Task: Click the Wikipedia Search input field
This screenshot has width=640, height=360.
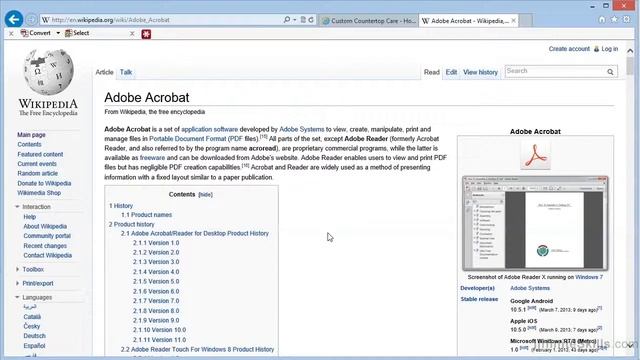Action: tap(555, 71)
